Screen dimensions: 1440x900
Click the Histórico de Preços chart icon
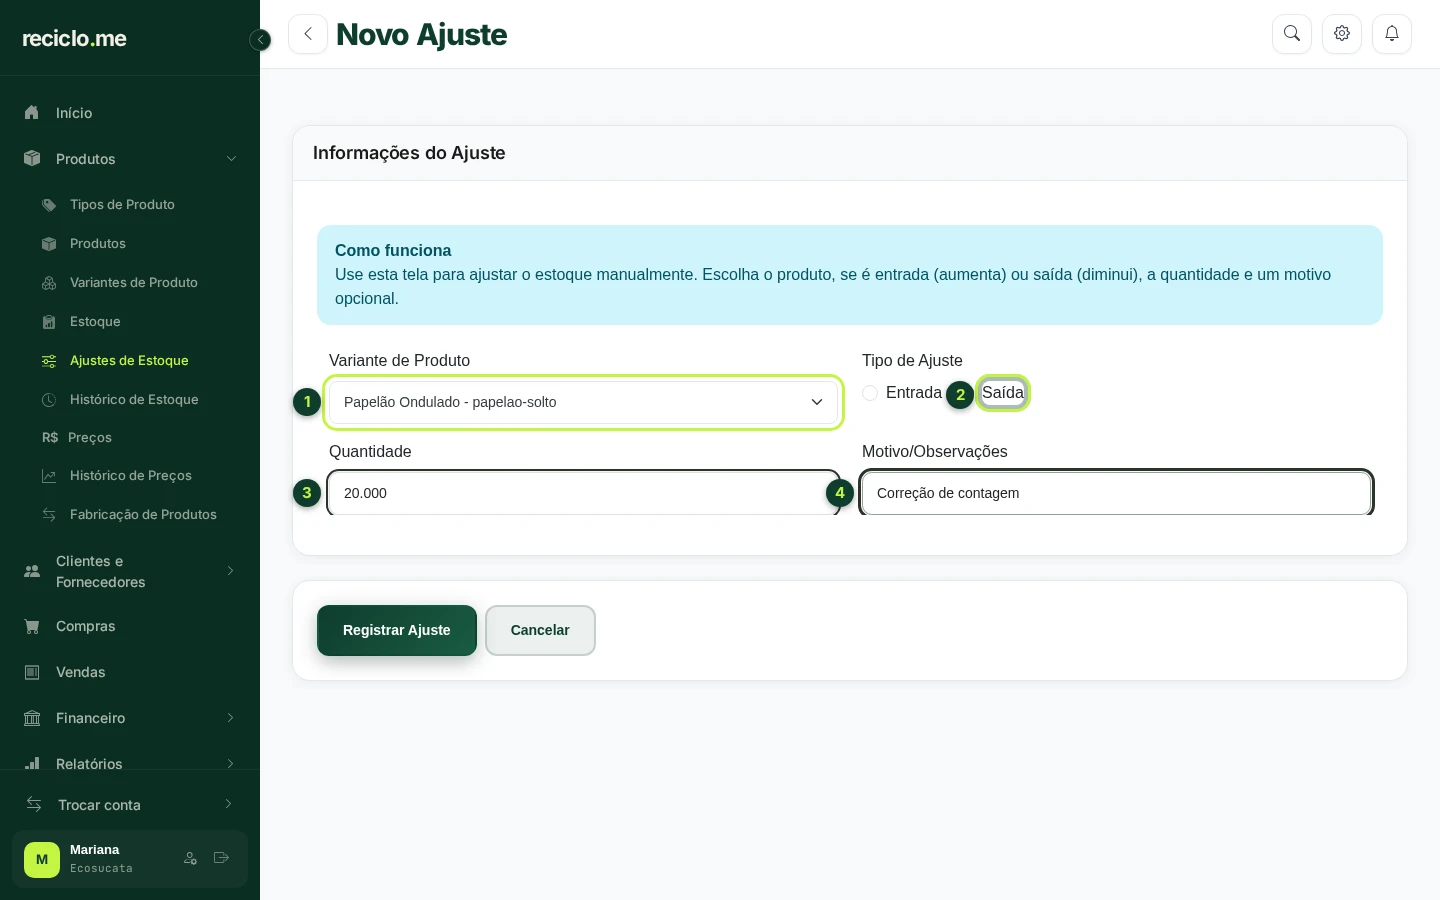coord(49,476)
